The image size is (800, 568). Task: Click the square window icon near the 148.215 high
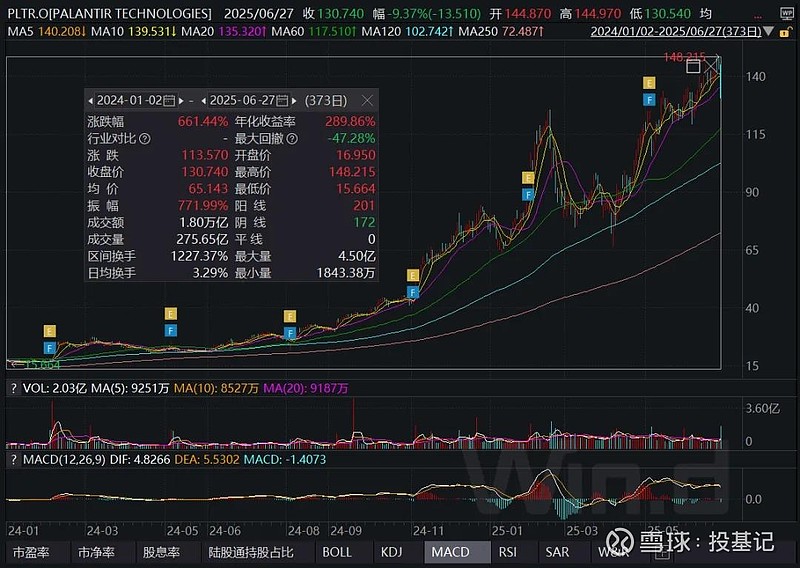point(693,66)
